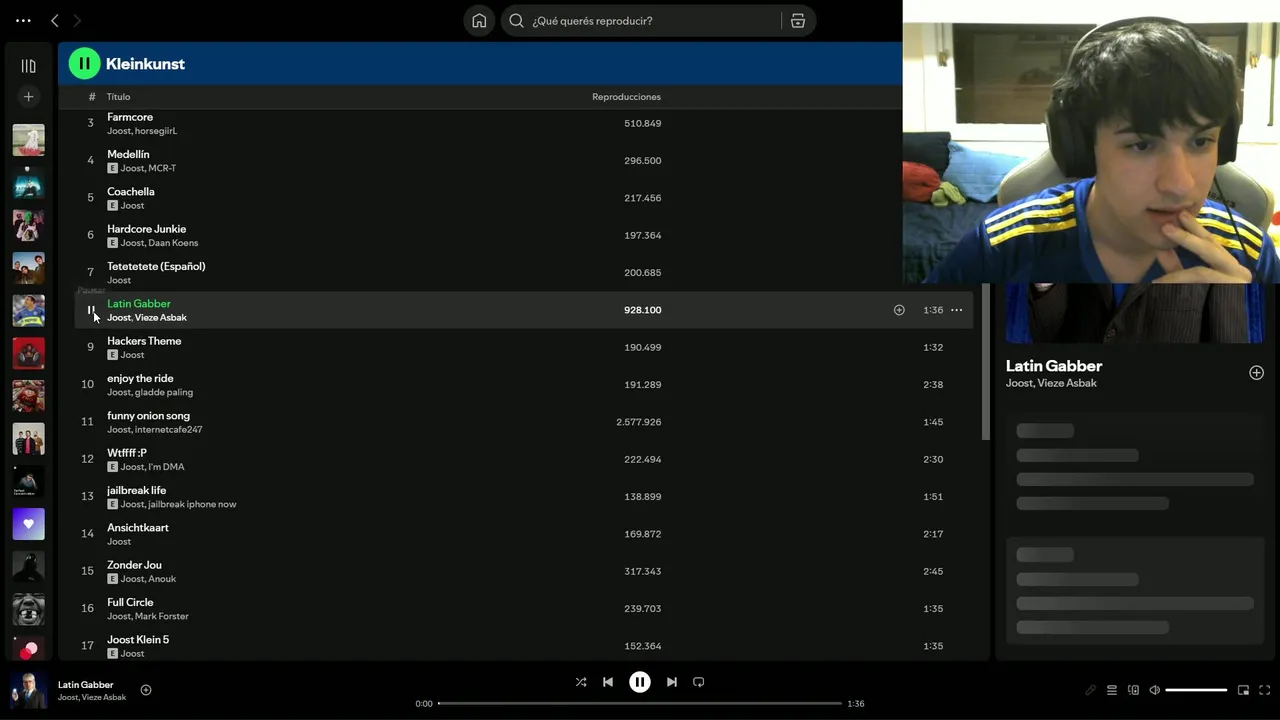Go back with the left arrow

click(x=55, y=20)
